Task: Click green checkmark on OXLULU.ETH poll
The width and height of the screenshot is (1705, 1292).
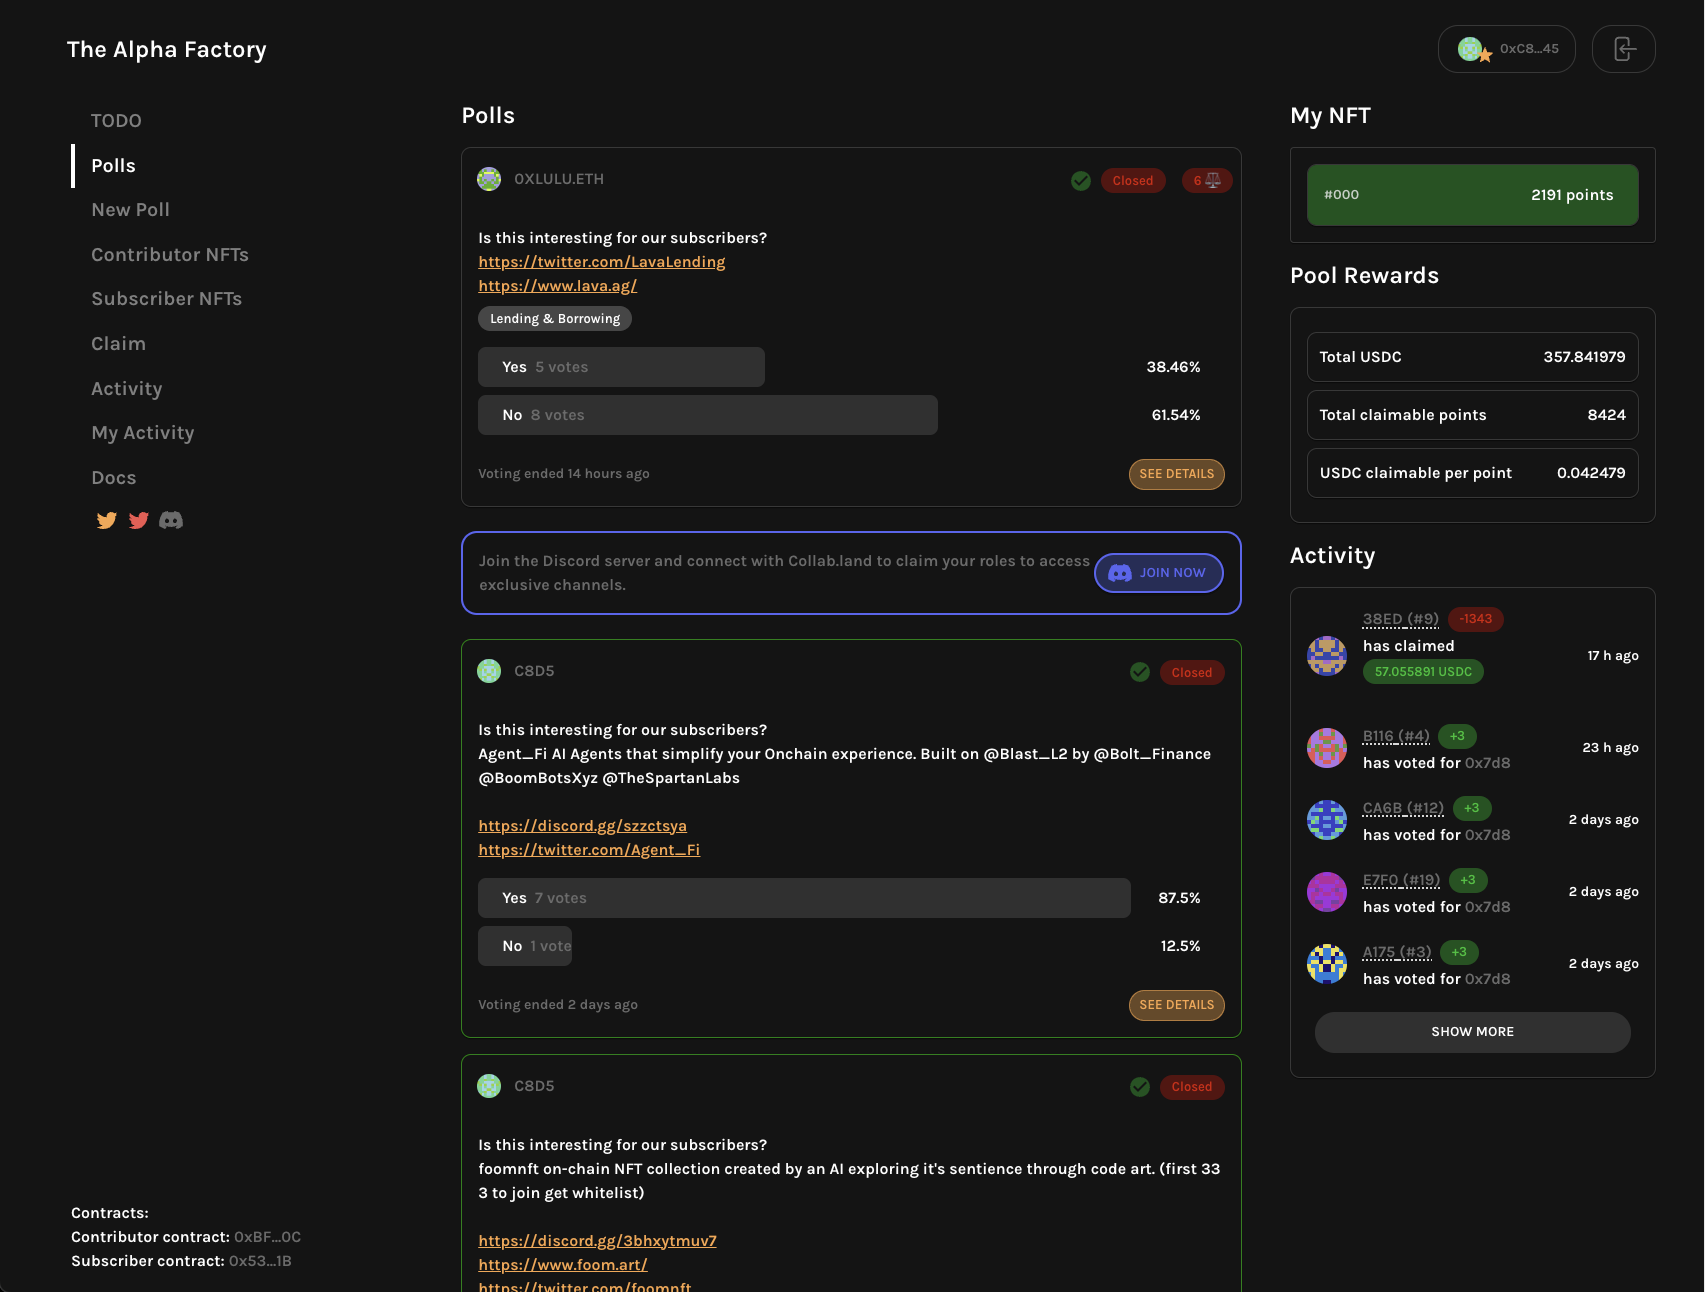Action: point(1081,181)
